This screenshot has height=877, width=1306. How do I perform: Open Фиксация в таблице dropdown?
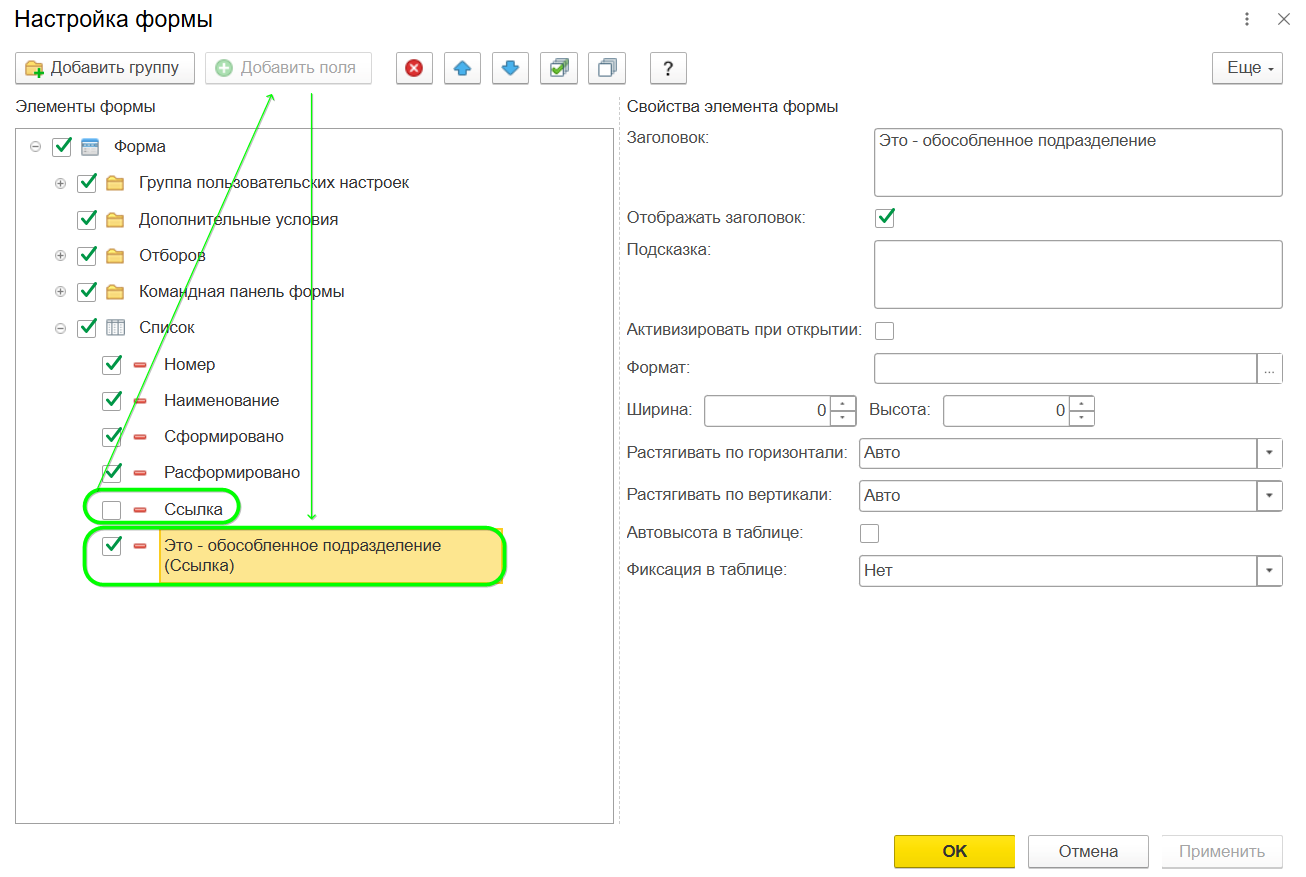pos(1269,571)
